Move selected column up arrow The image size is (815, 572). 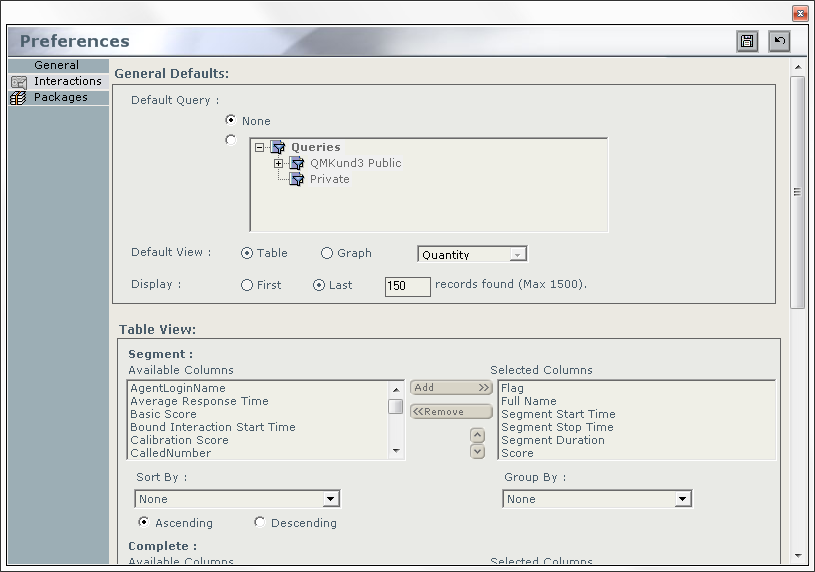pyautogui.click(x=477, y=435)
